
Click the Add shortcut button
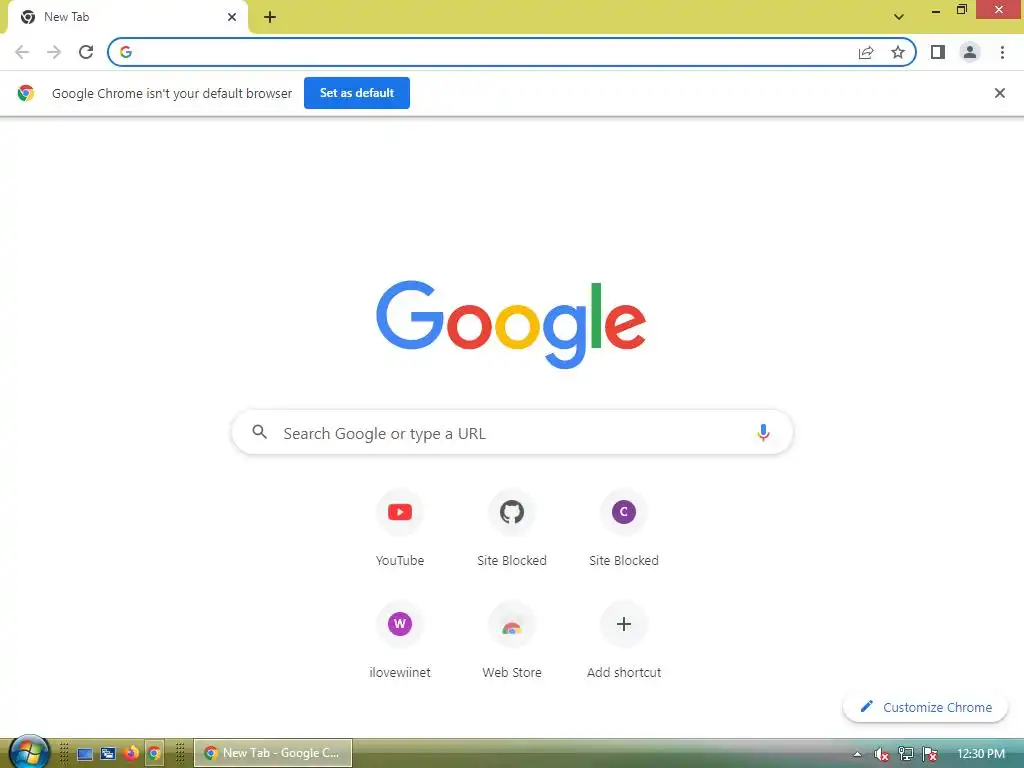[624, 639]
